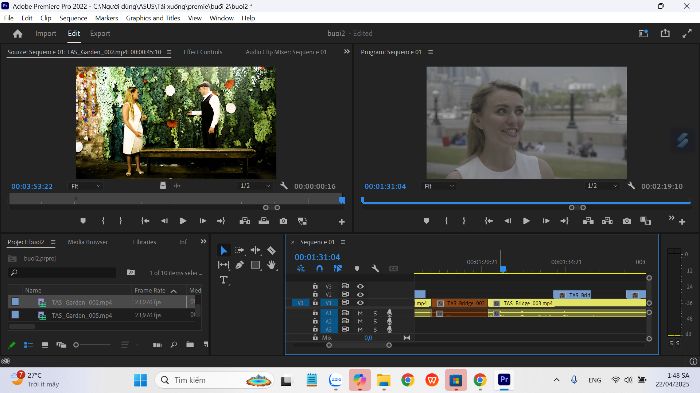Toggle checkbox for TAS_Garden_002.mp4
Screen dimensions: 700x393
[15, 302]
